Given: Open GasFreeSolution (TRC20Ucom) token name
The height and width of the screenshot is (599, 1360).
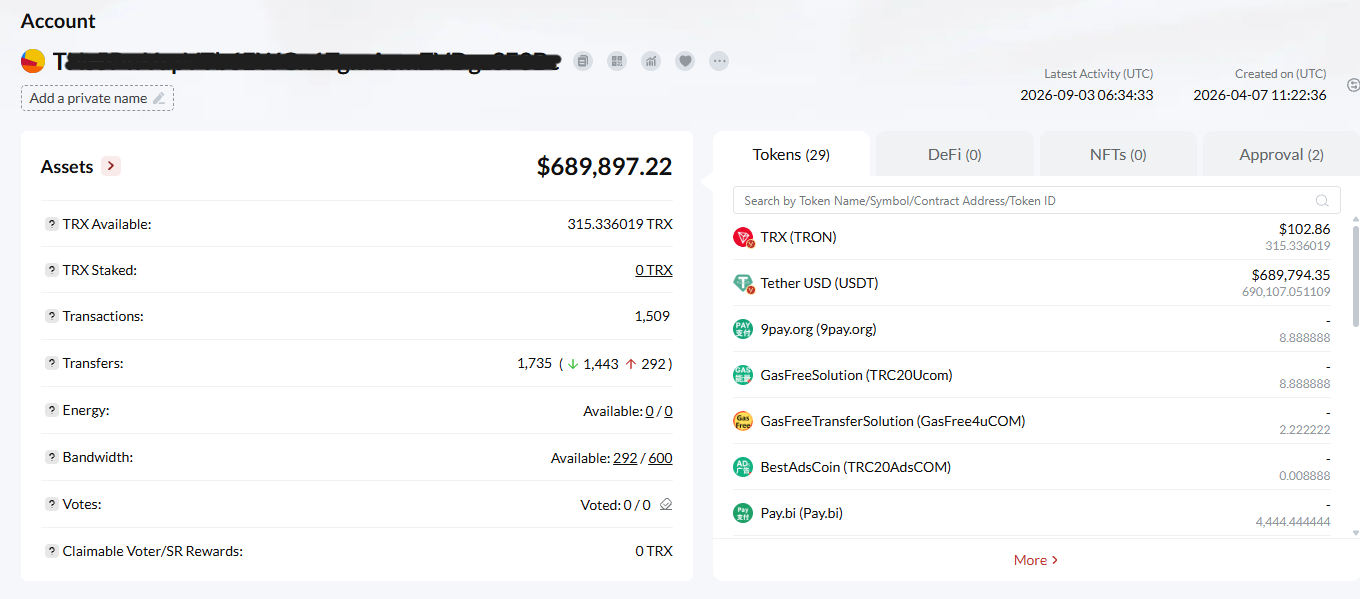Looking at the screenshot, I should pos(856,375).
